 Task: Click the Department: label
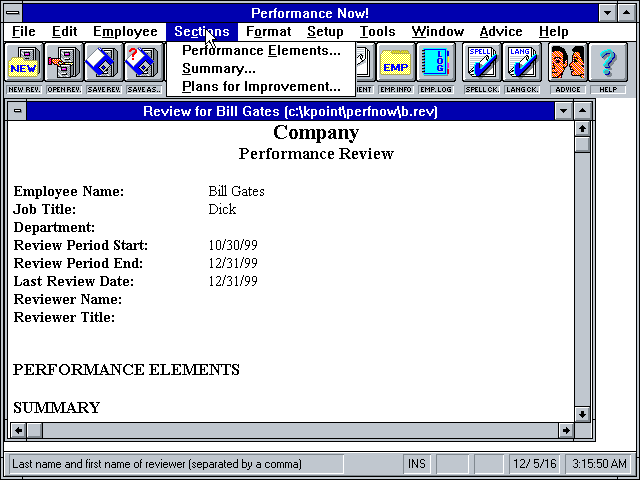(x=54, y=227)
